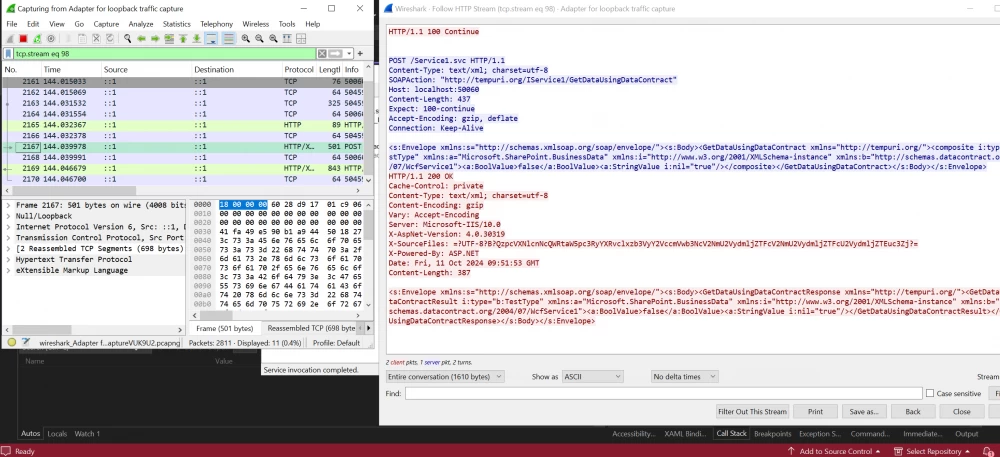Click Select Repository in status bar
Screen dimensions: 1000x457
(x=931, y=451)
